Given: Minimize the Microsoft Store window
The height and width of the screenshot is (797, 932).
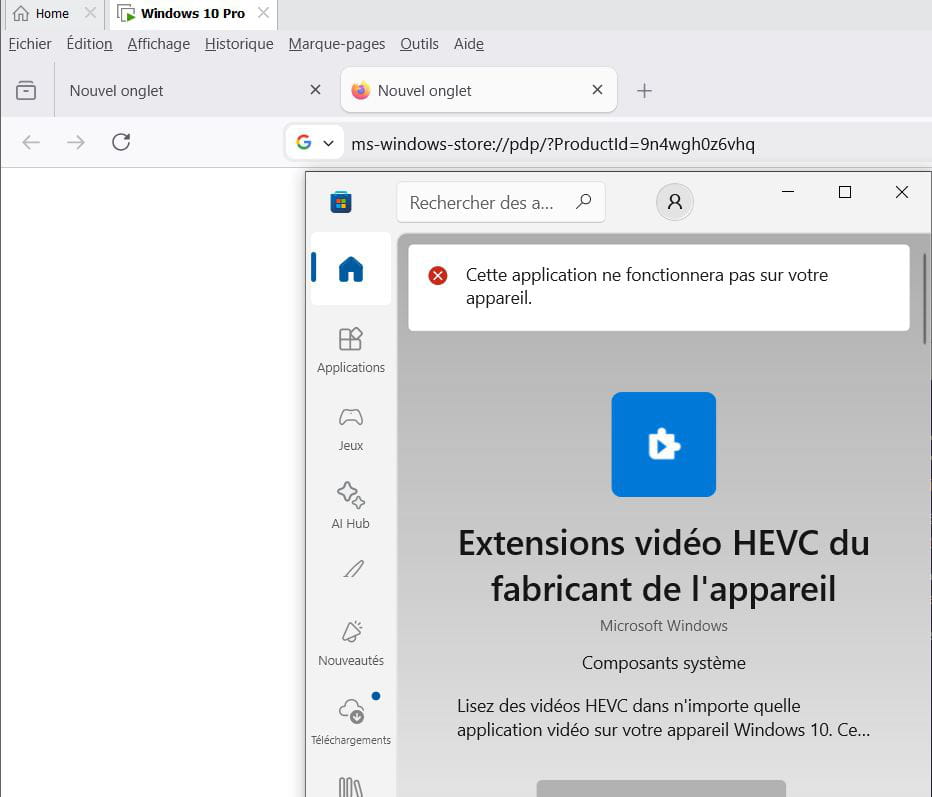Looking at the screenshot, I should click(788, 192).
